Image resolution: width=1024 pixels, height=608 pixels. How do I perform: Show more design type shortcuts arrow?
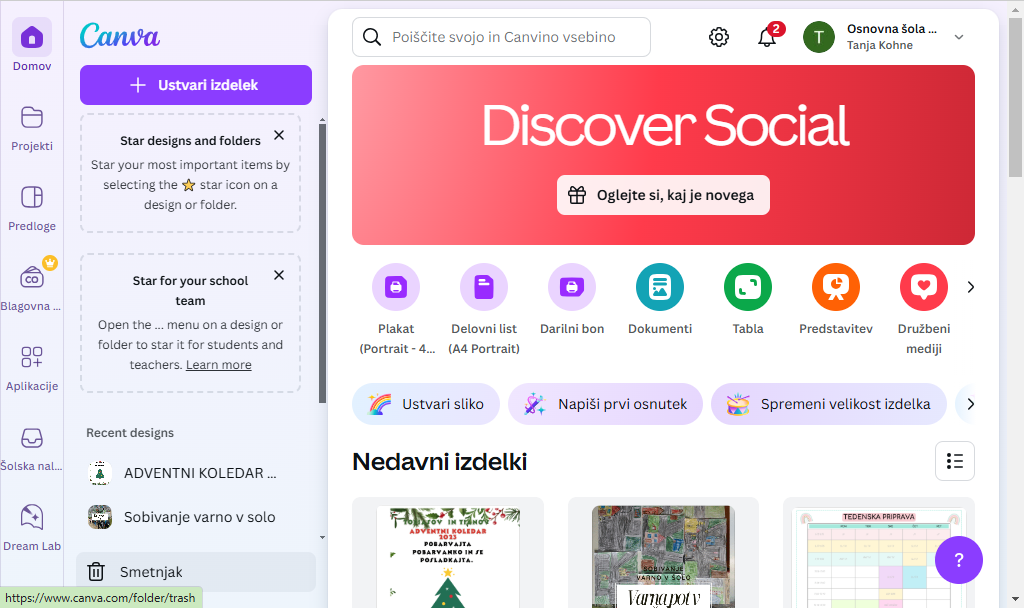[x=970, y=287]
